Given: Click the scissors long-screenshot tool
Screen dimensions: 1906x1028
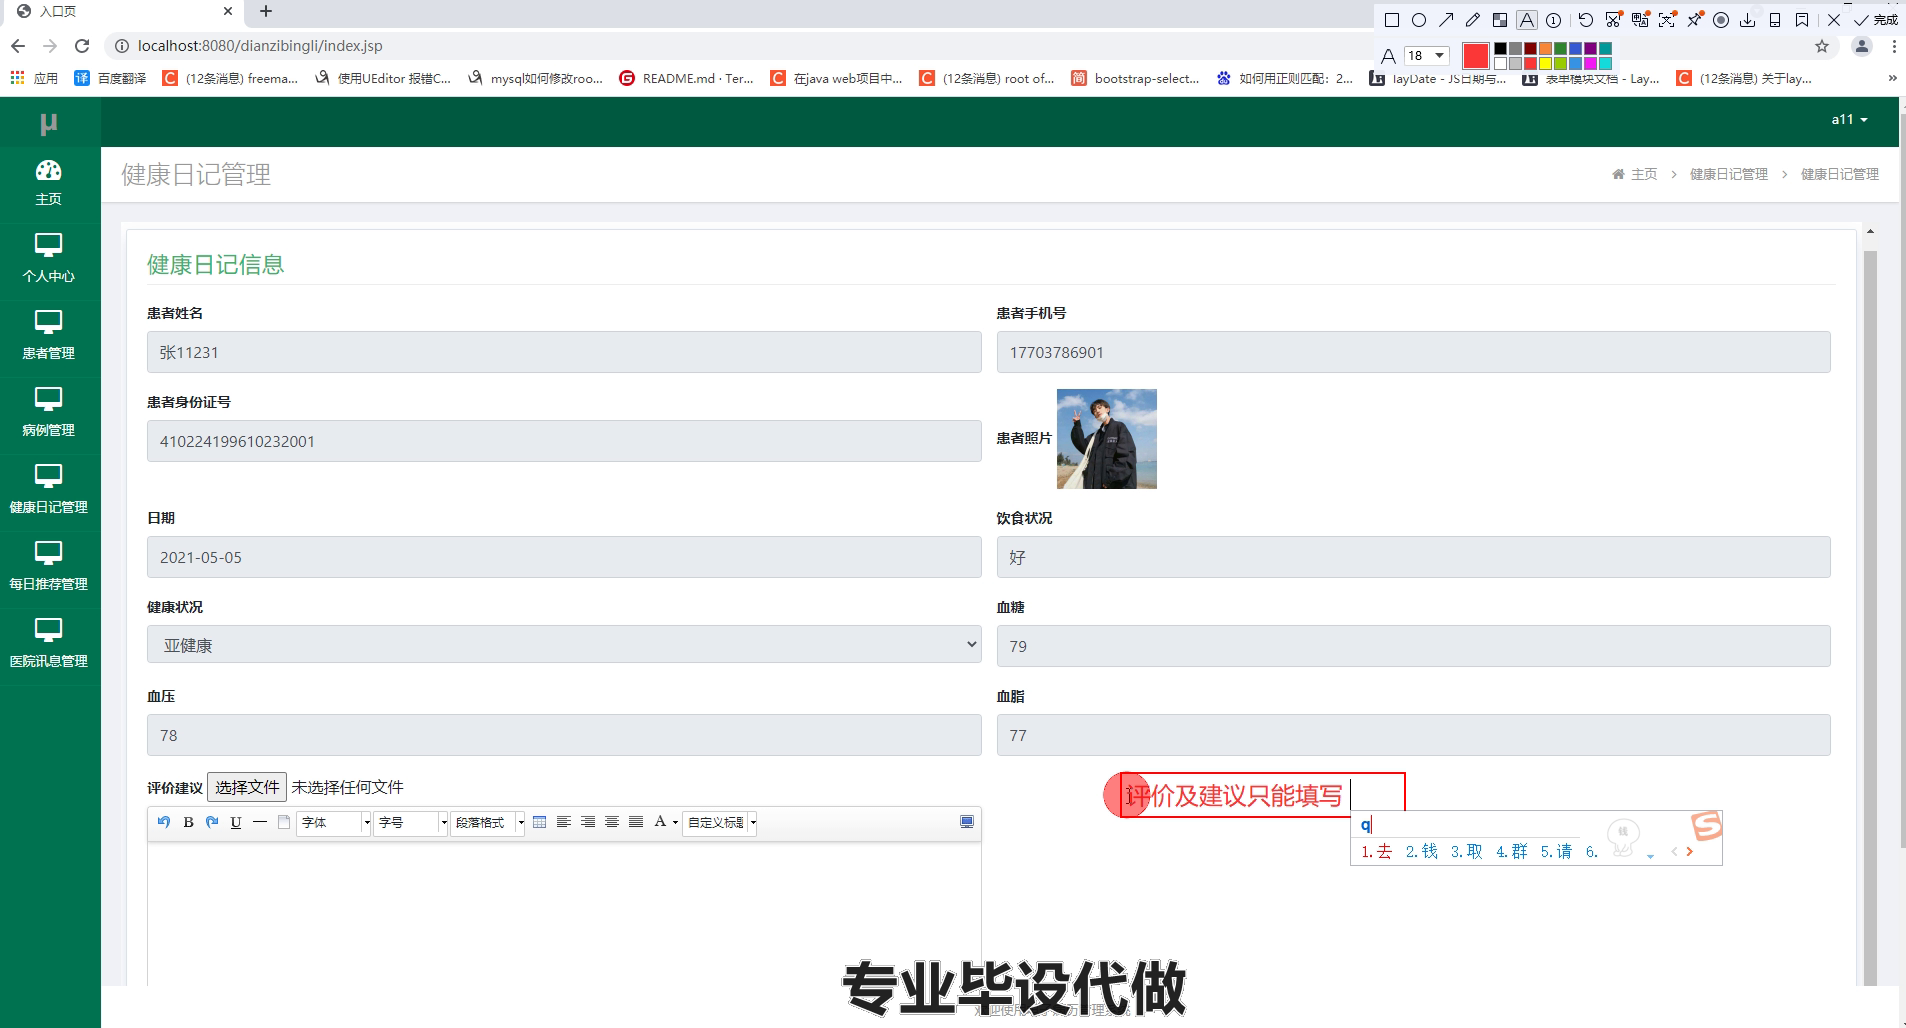Looking at the screenshot, I should (x=1613, y=20).
